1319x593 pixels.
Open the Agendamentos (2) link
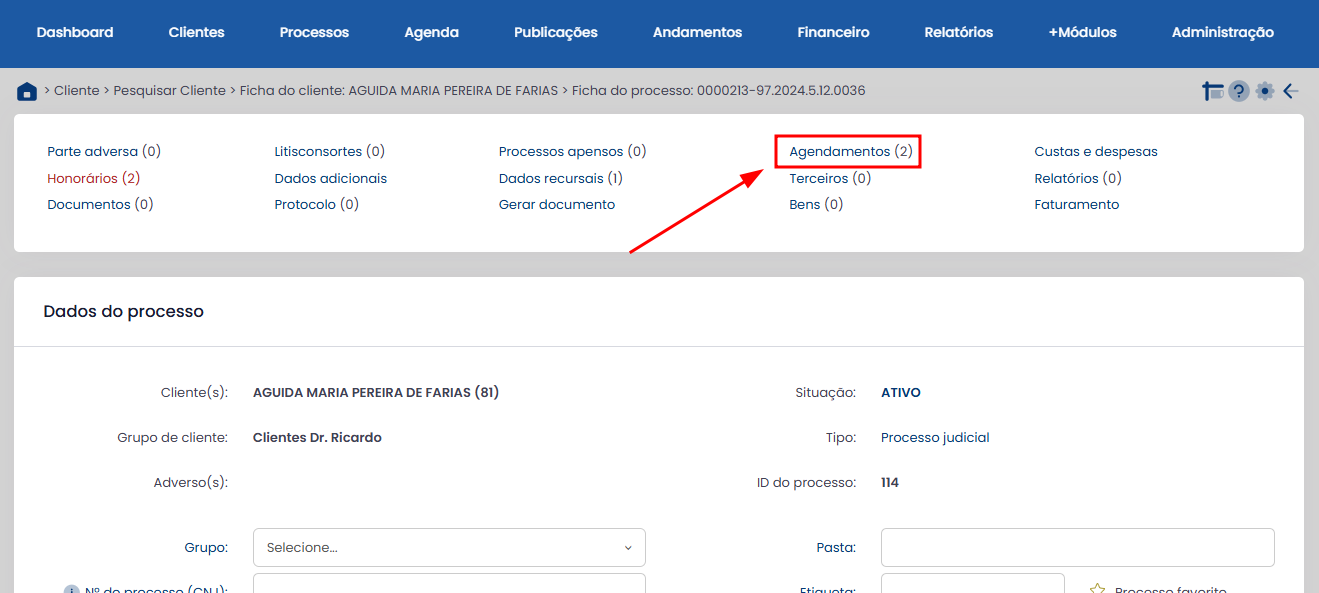point(850,152)
